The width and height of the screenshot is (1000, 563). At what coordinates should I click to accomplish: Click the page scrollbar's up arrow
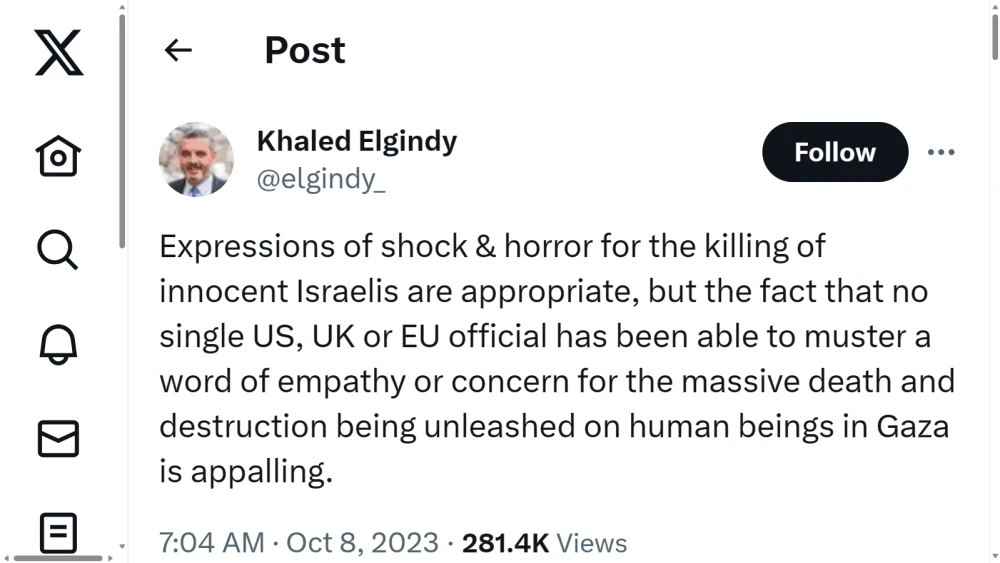point(993,5)
